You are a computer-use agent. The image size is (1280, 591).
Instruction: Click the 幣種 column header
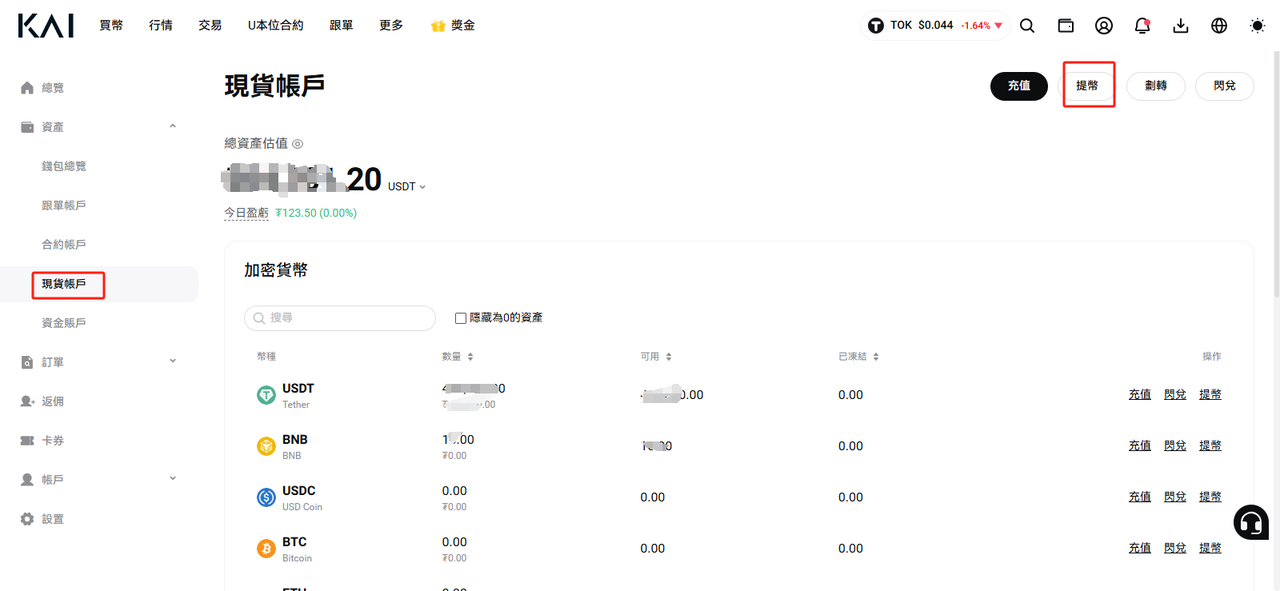266,357
